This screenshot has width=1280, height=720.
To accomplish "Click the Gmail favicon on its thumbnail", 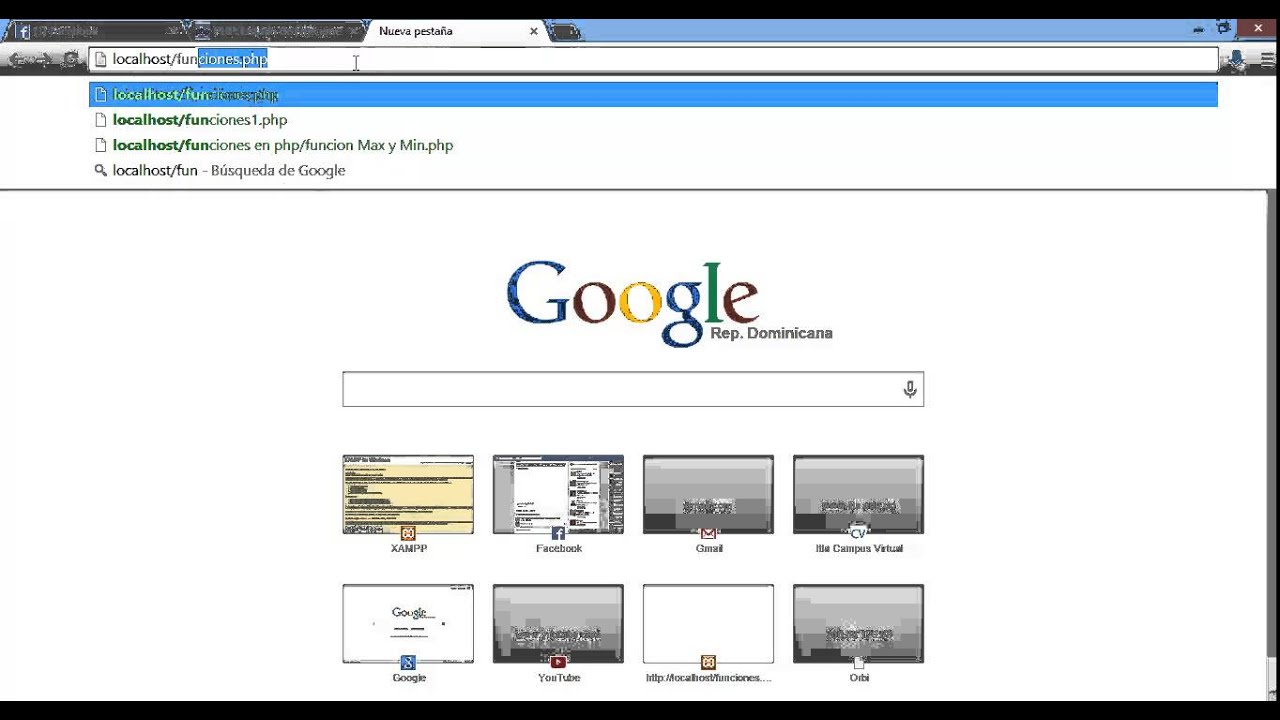I will click(x=708, y=533).
